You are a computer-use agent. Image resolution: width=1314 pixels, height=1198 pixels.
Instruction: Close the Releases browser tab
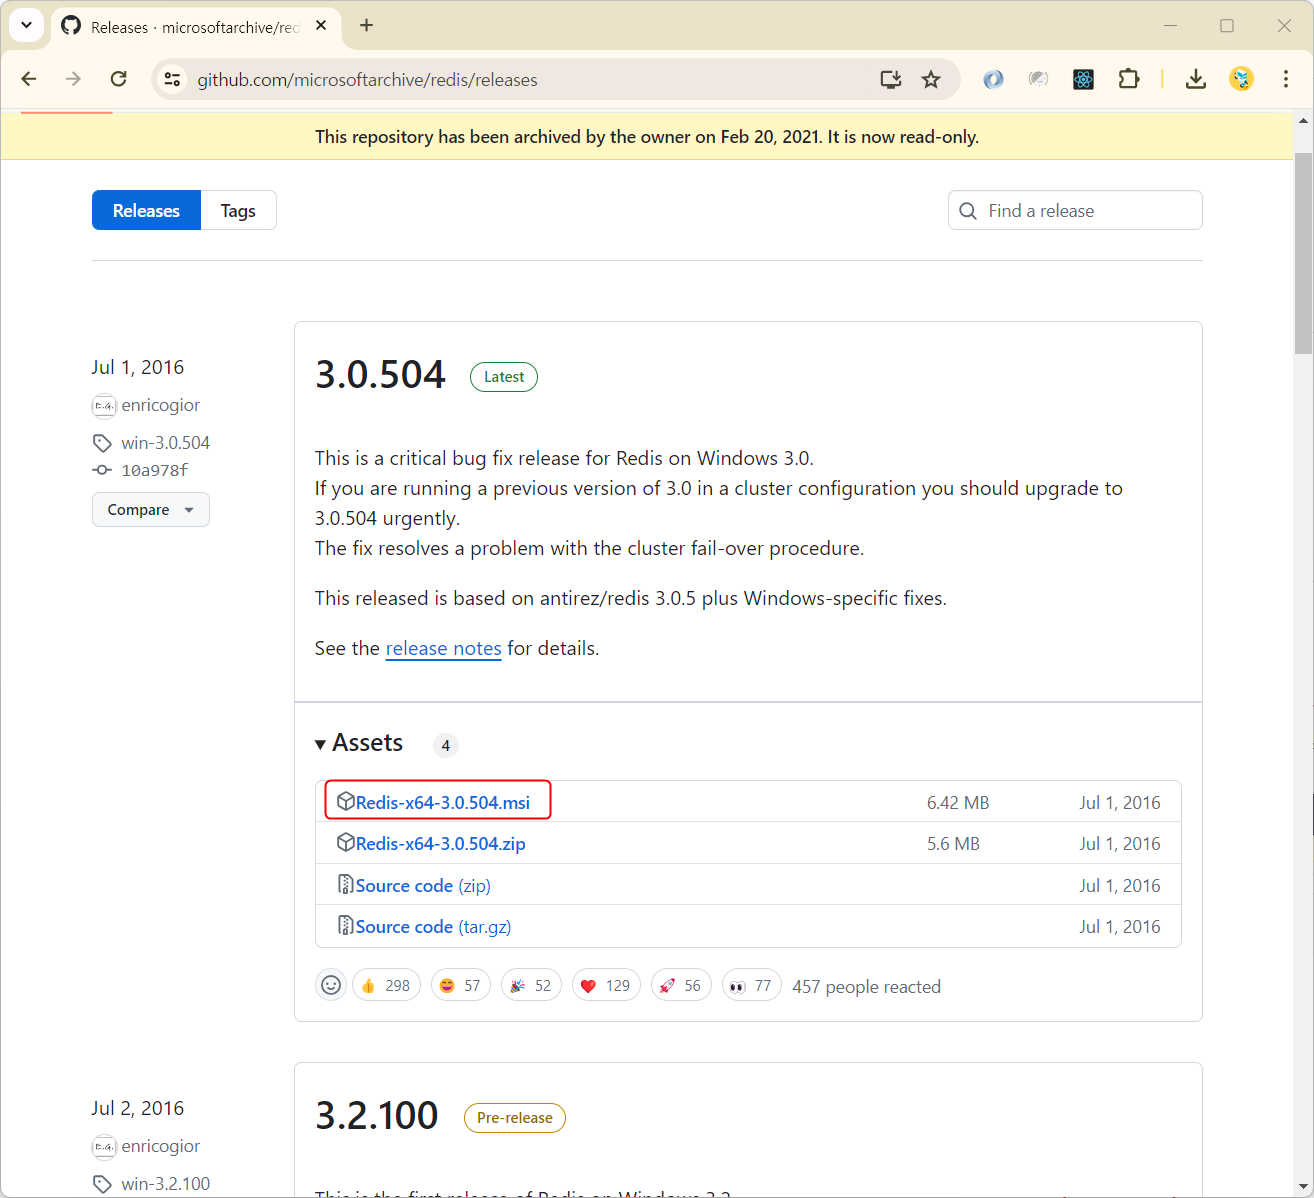321,25
